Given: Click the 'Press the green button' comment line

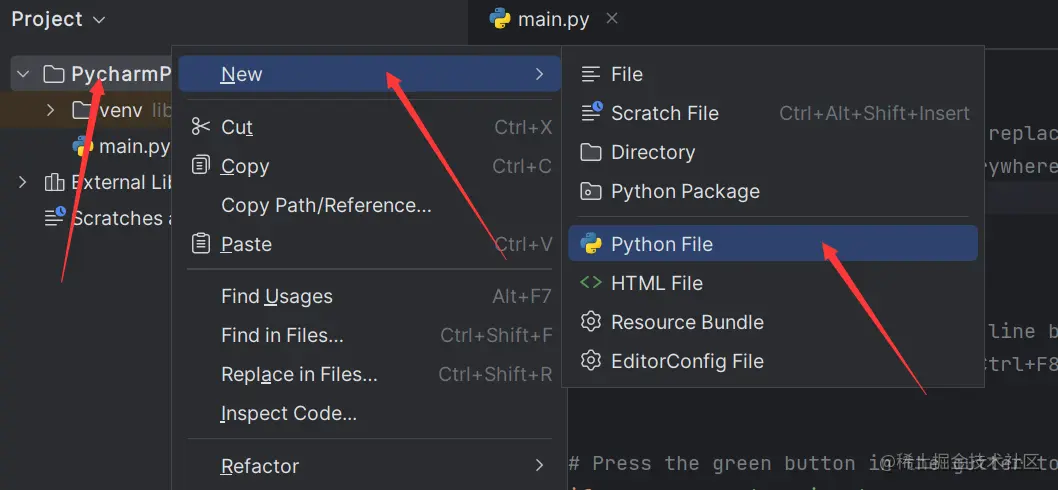Looking at the screenshot, I should tap(813, 463).
